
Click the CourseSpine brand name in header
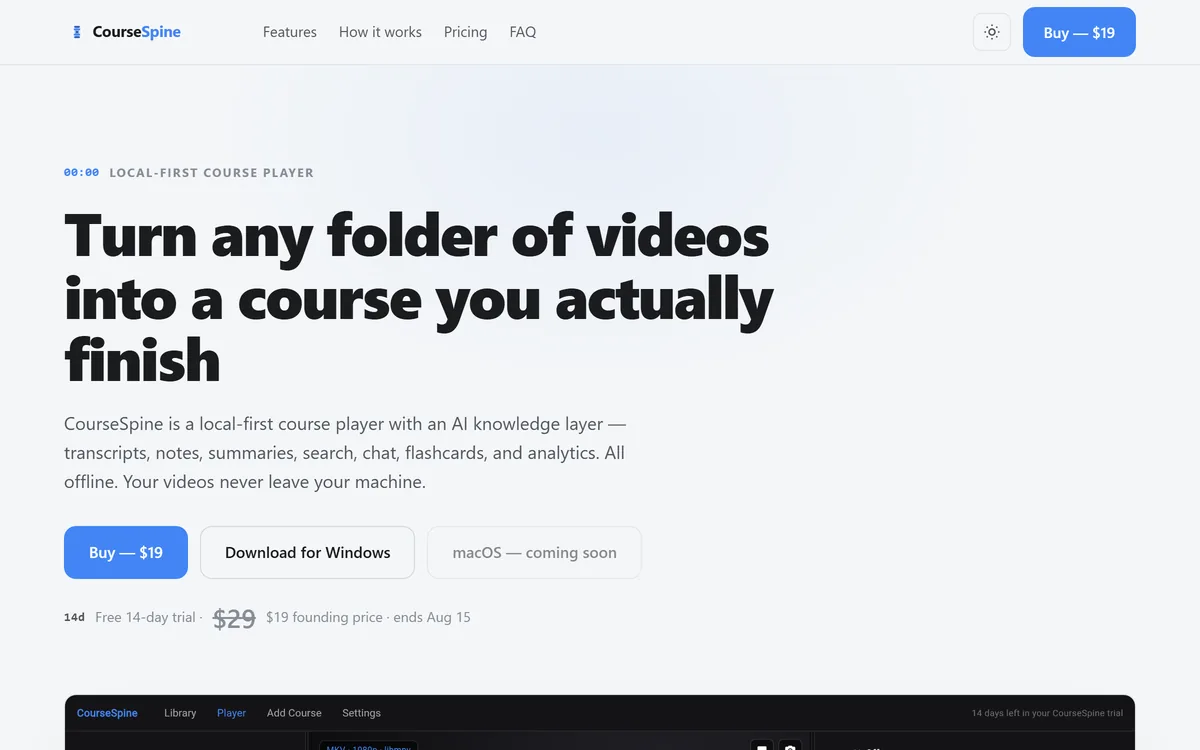137,32
